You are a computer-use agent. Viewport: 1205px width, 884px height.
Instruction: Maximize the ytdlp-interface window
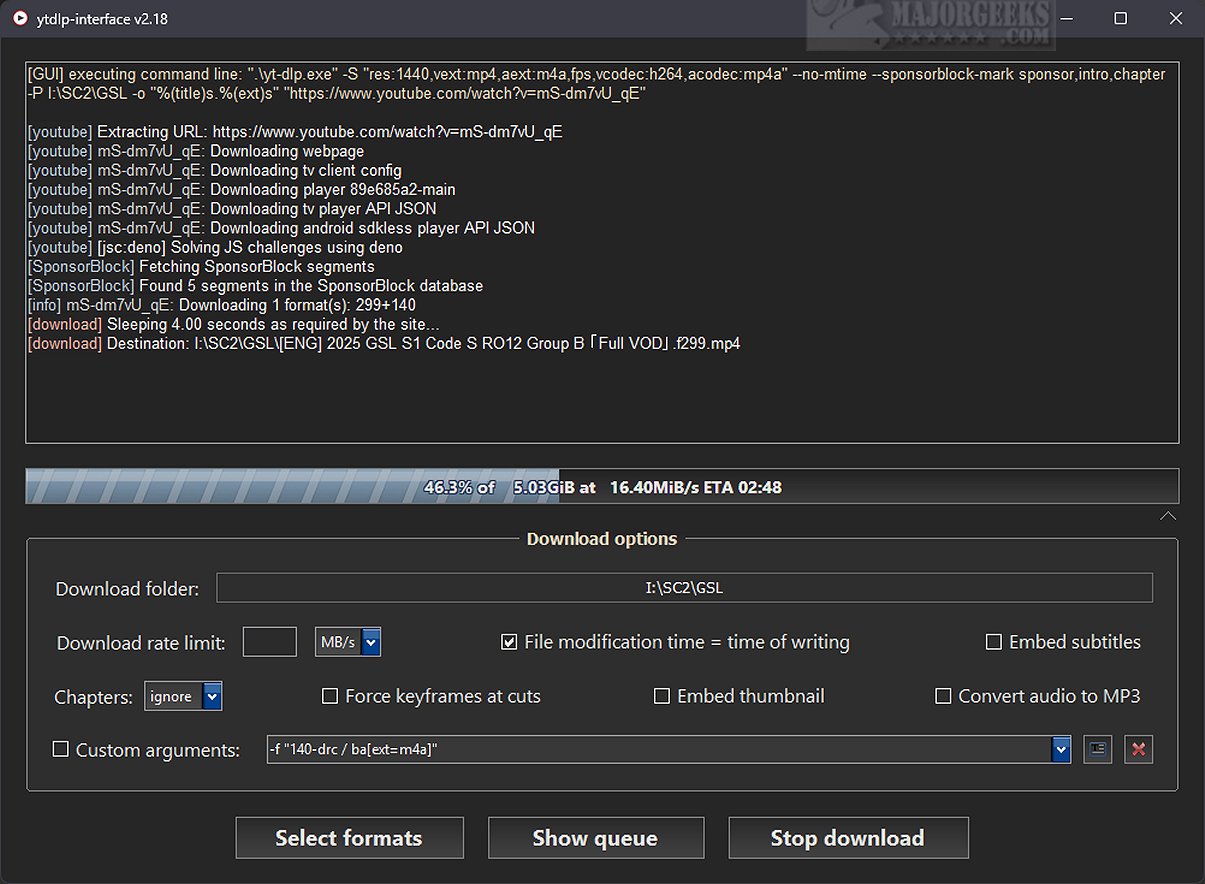tap(1120, 18)
